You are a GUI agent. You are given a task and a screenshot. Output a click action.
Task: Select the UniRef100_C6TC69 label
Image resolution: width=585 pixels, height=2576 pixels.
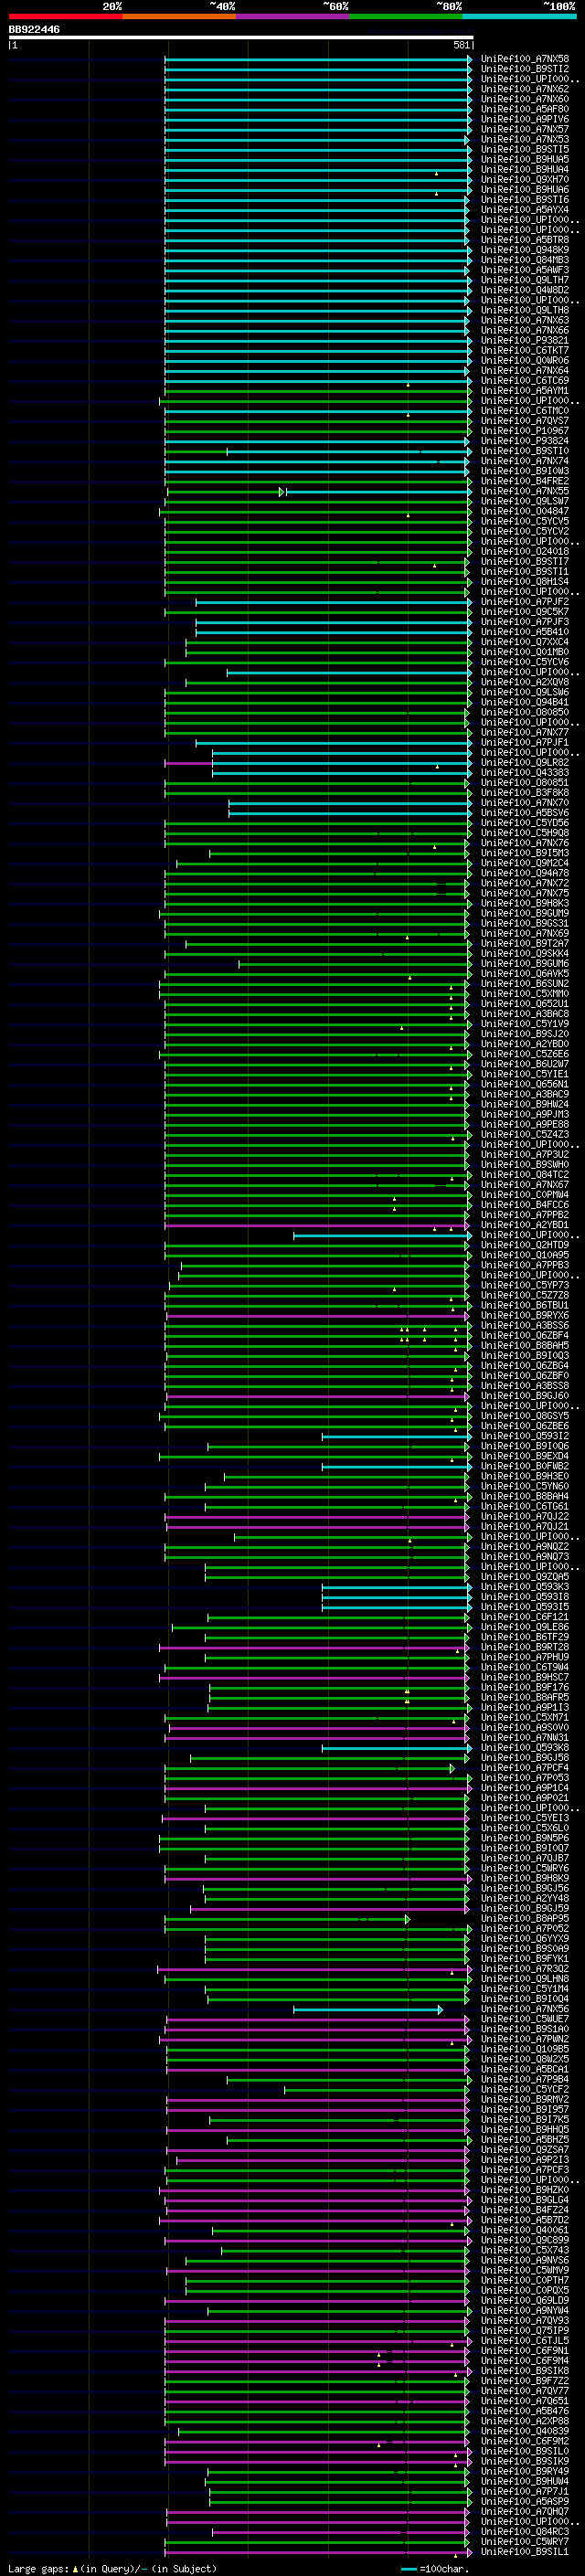[x=525, y=380]
